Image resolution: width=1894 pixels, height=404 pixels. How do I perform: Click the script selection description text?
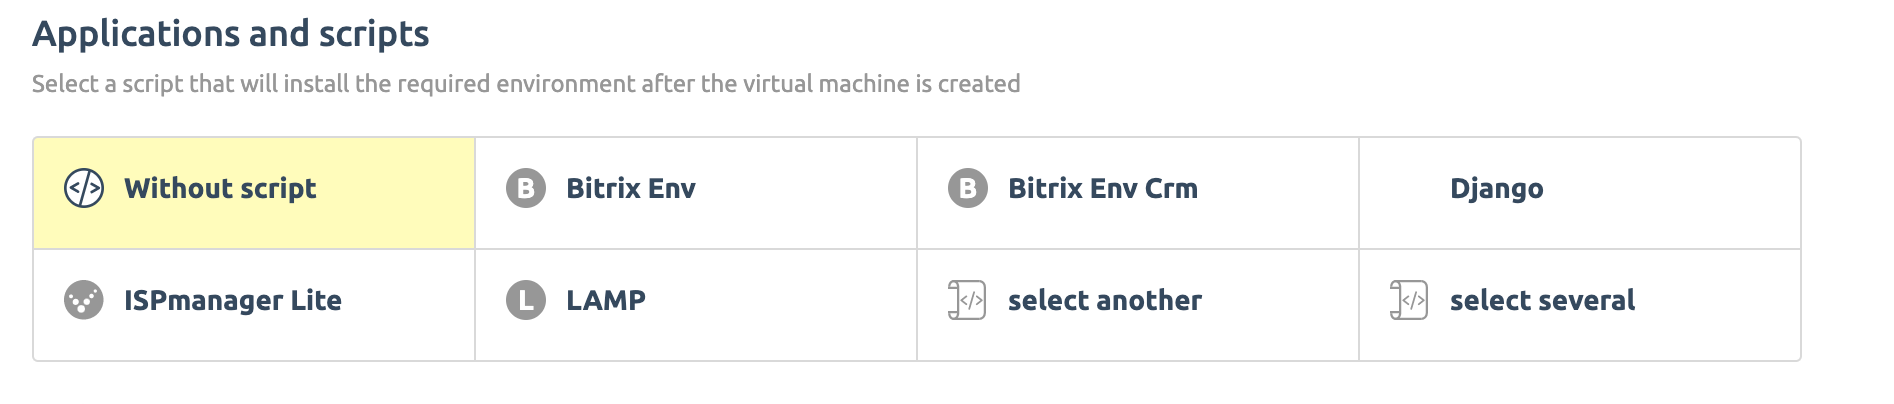point(526,83)
